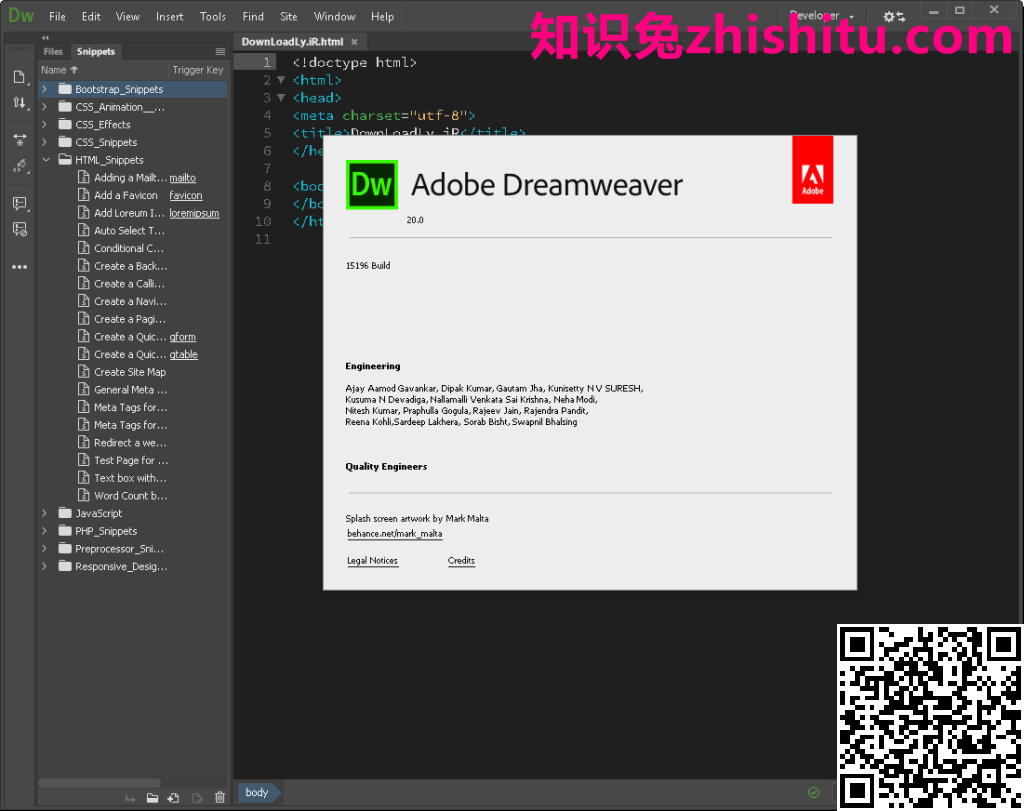Click the body tag selector
Screen dimensions: 1024x811
(257, 792)
